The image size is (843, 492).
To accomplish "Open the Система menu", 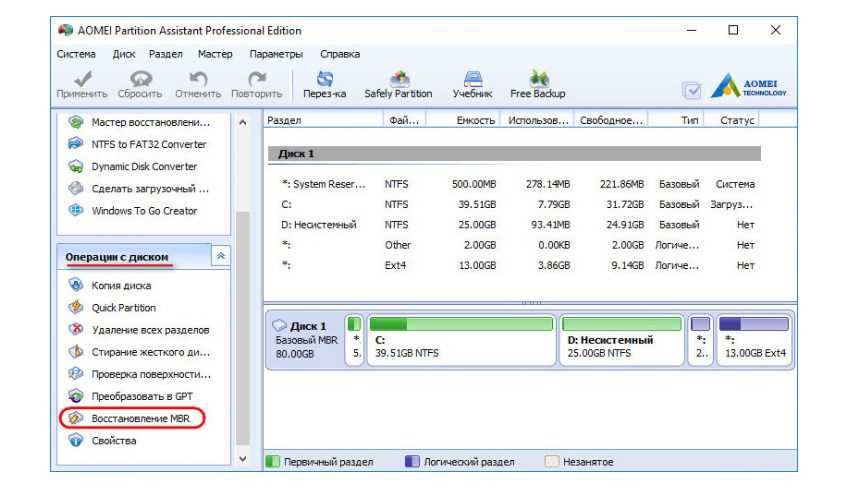I will pos(76,54).
